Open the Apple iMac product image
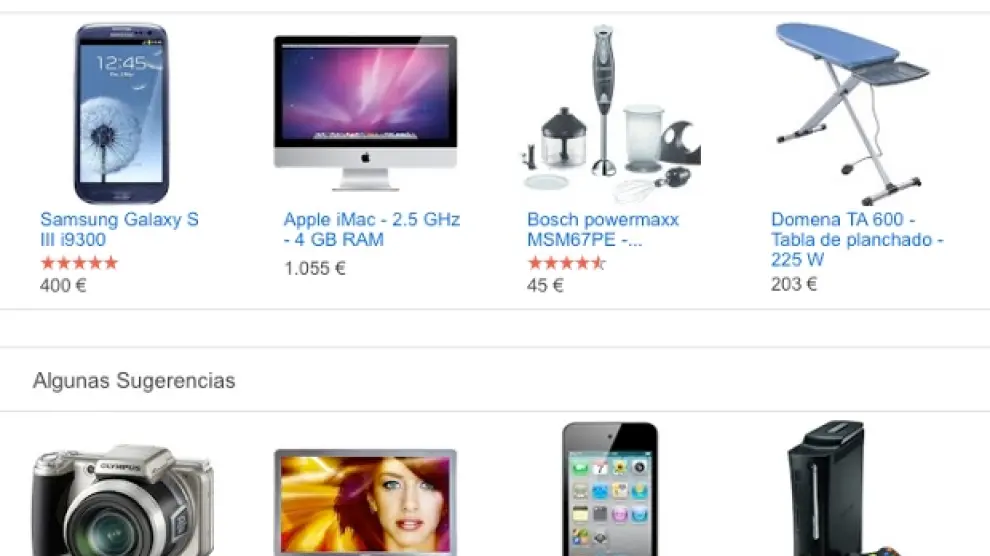This screenshot has width=990, height=556. pyautogui.click(x=365, y=112)
